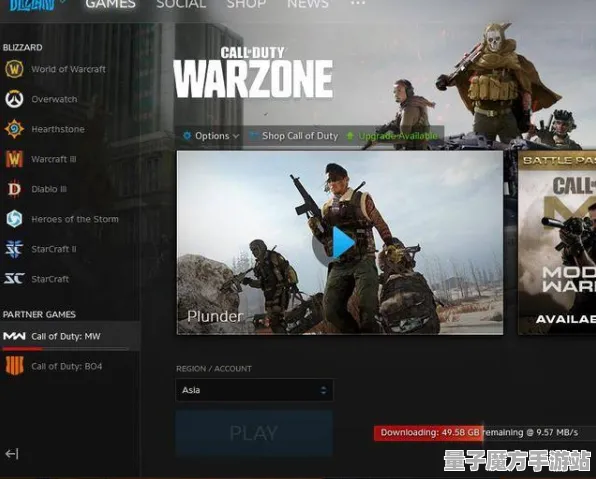Click the Heroes of the Storm icon

(x=14, y=219)
